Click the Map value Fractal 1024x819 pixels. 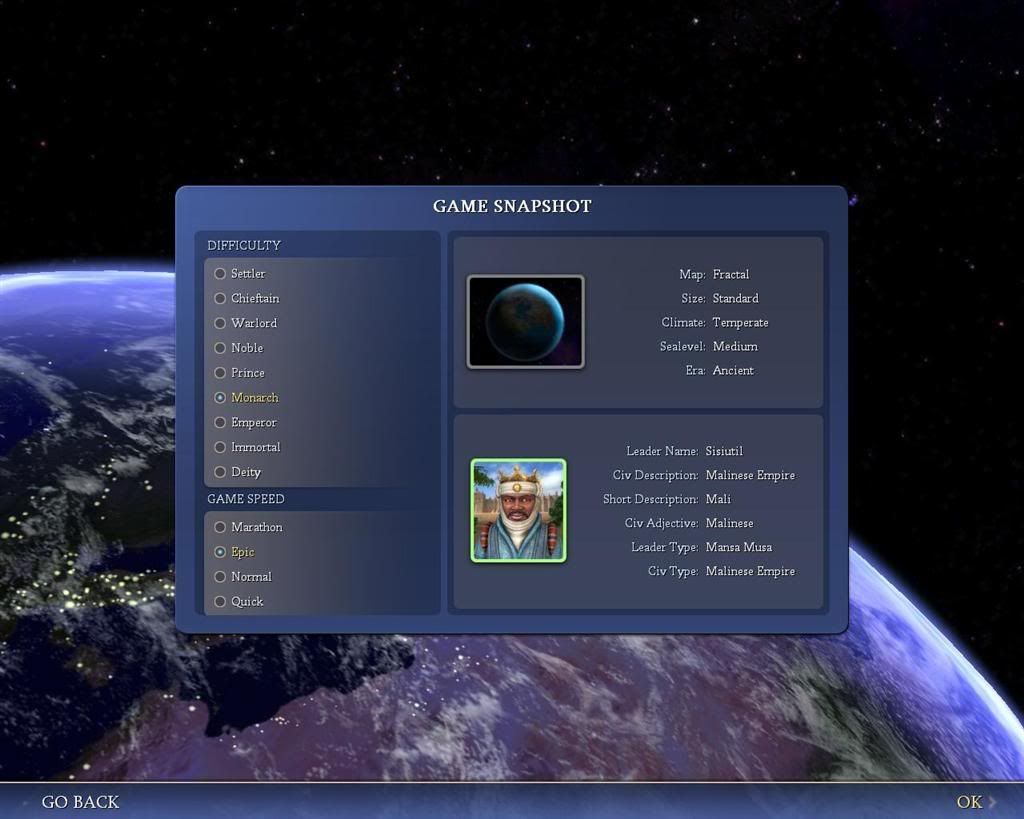(731, 274)
